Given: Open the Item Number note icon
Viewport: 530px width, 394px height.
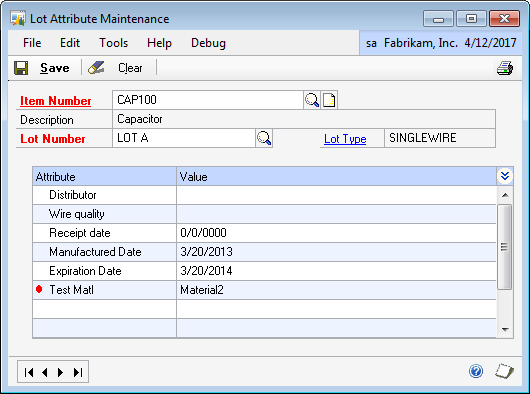Looking at the screenshot, I should click(x=329, y=100).
